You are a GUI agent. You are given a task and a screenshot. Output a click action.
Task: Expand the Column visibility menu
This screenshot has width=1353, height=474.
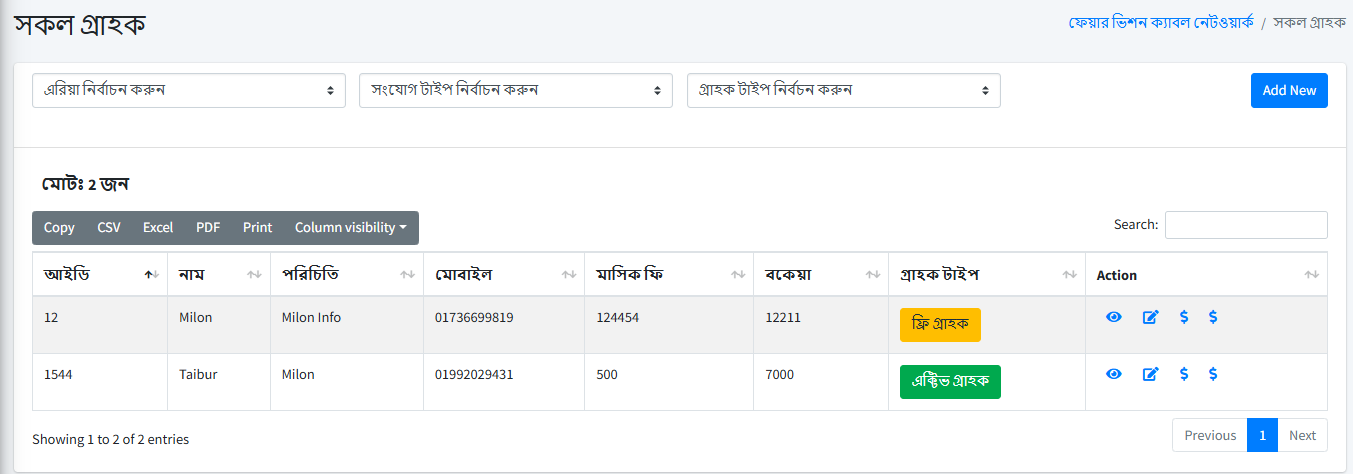point(350,228)
